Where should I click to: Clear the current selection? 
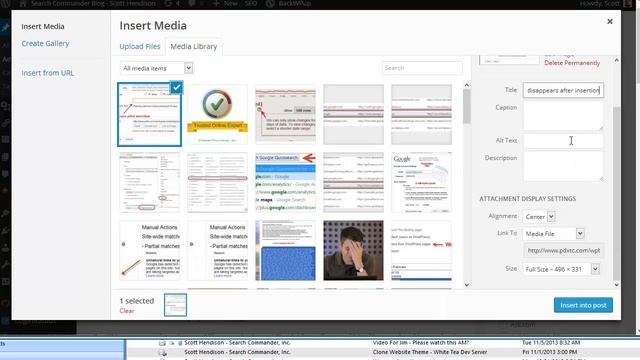(x=127, y=311)
